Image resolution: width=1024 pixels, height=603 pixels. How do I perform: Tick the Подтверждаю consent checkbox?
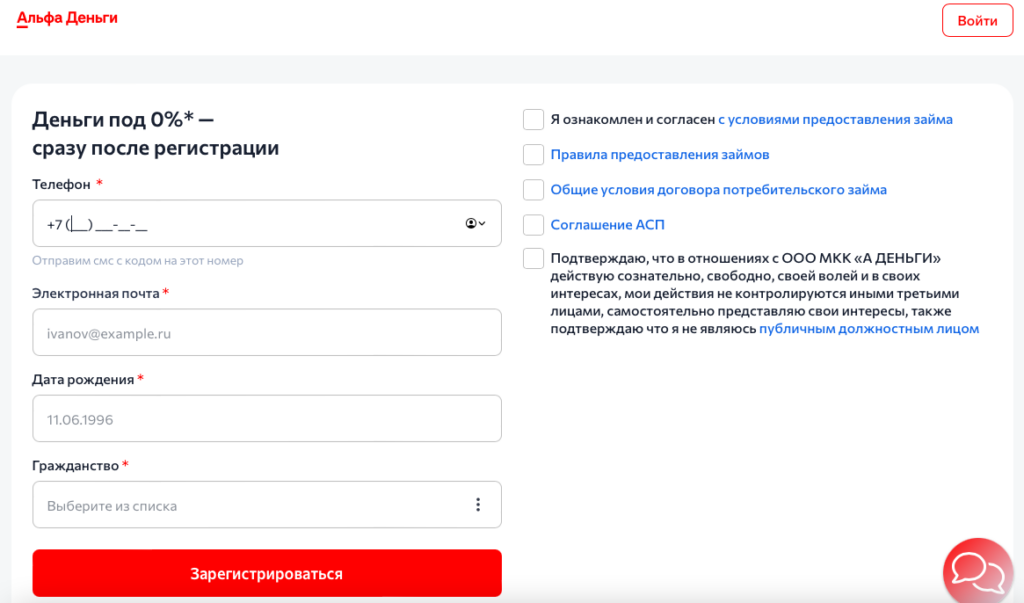point(533,258)
